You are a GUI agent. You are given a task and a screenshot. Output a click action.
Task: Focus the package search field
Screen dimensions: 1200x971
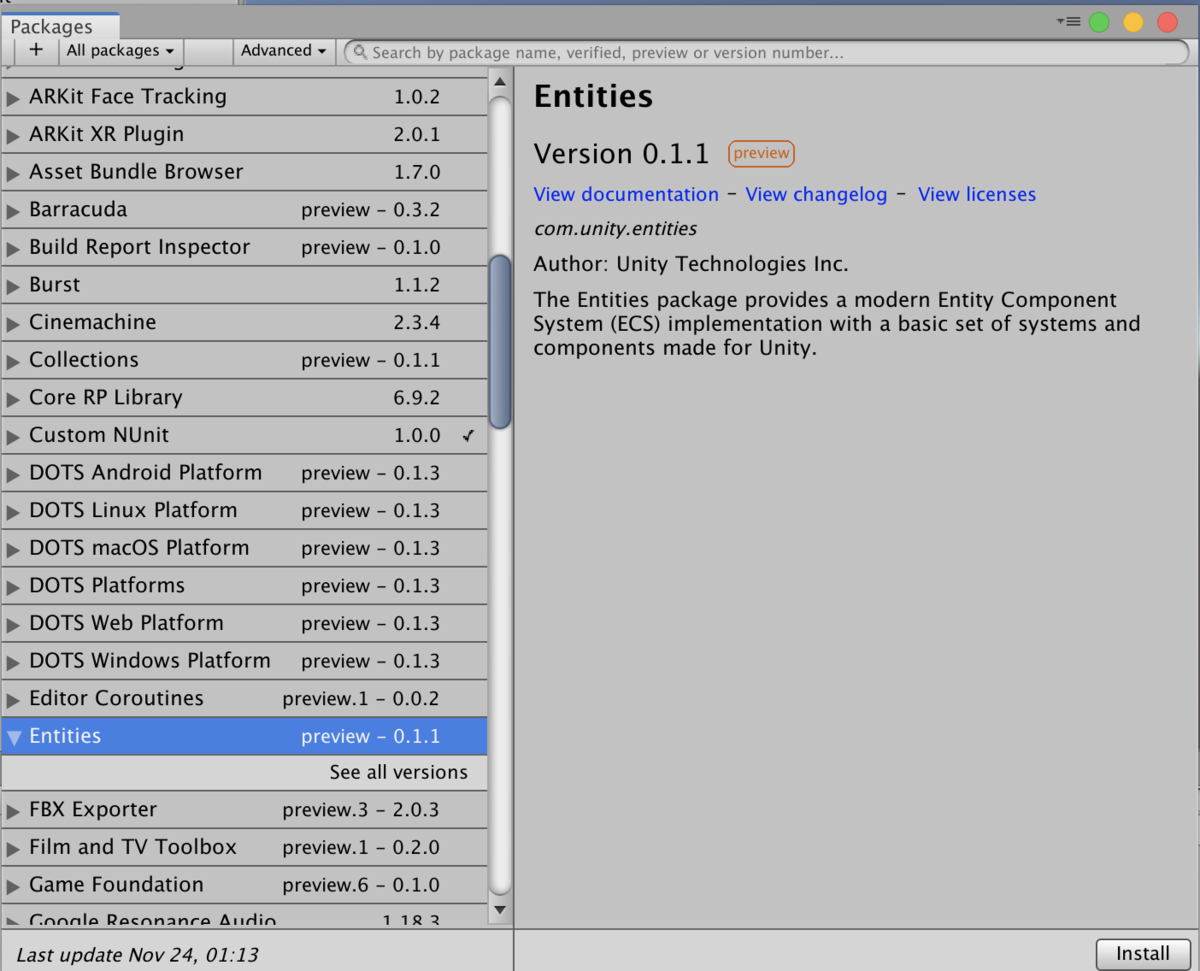(766, 52)
